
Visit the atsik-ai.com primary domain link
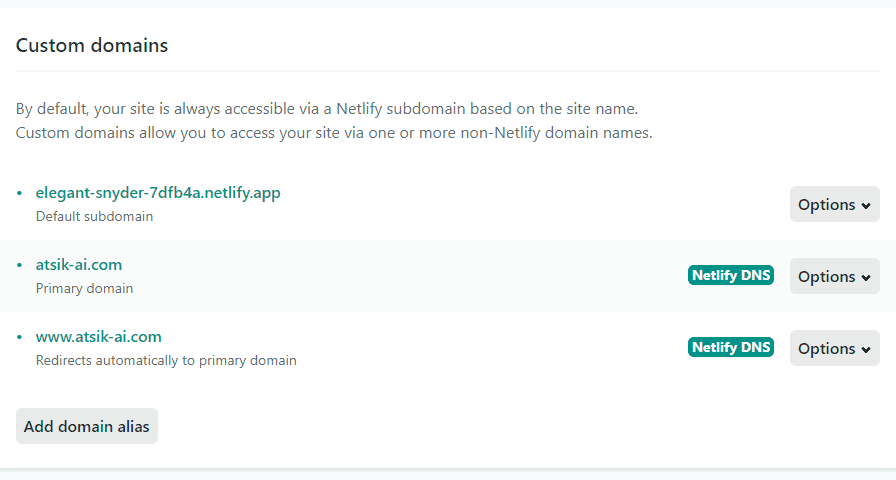pos(79,265)
